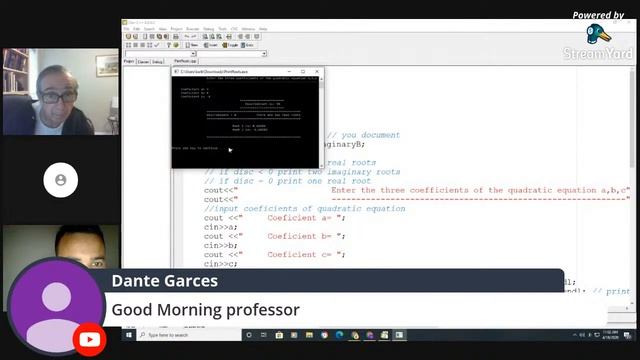640x360 pixels.
Task: Click the 'Type here to search' taskbar box
Action: (x=189, y=335)
